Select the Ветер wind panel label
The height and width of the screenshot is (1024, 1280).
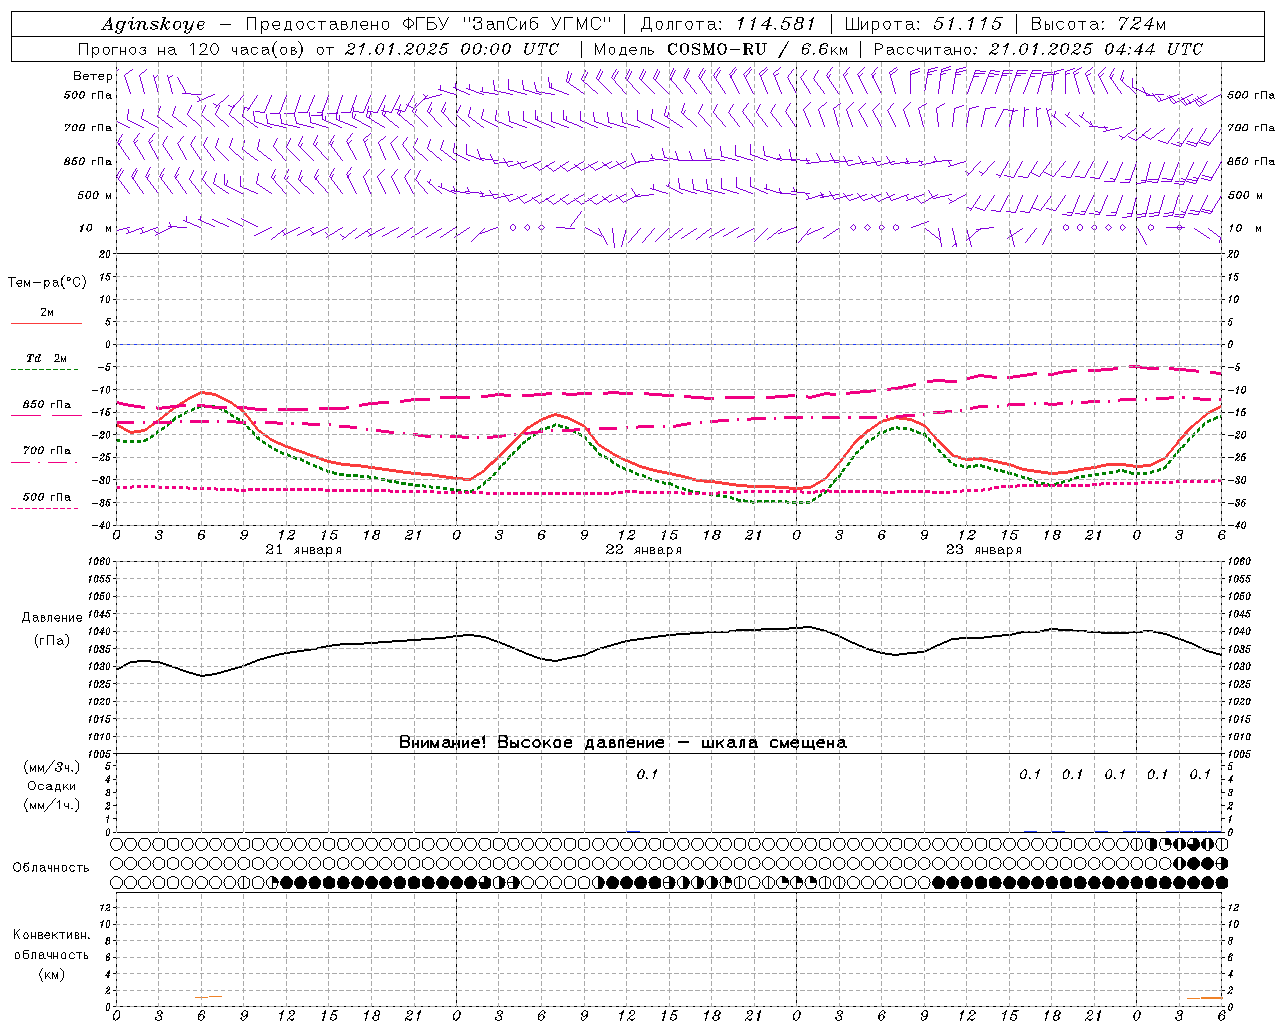92,76
